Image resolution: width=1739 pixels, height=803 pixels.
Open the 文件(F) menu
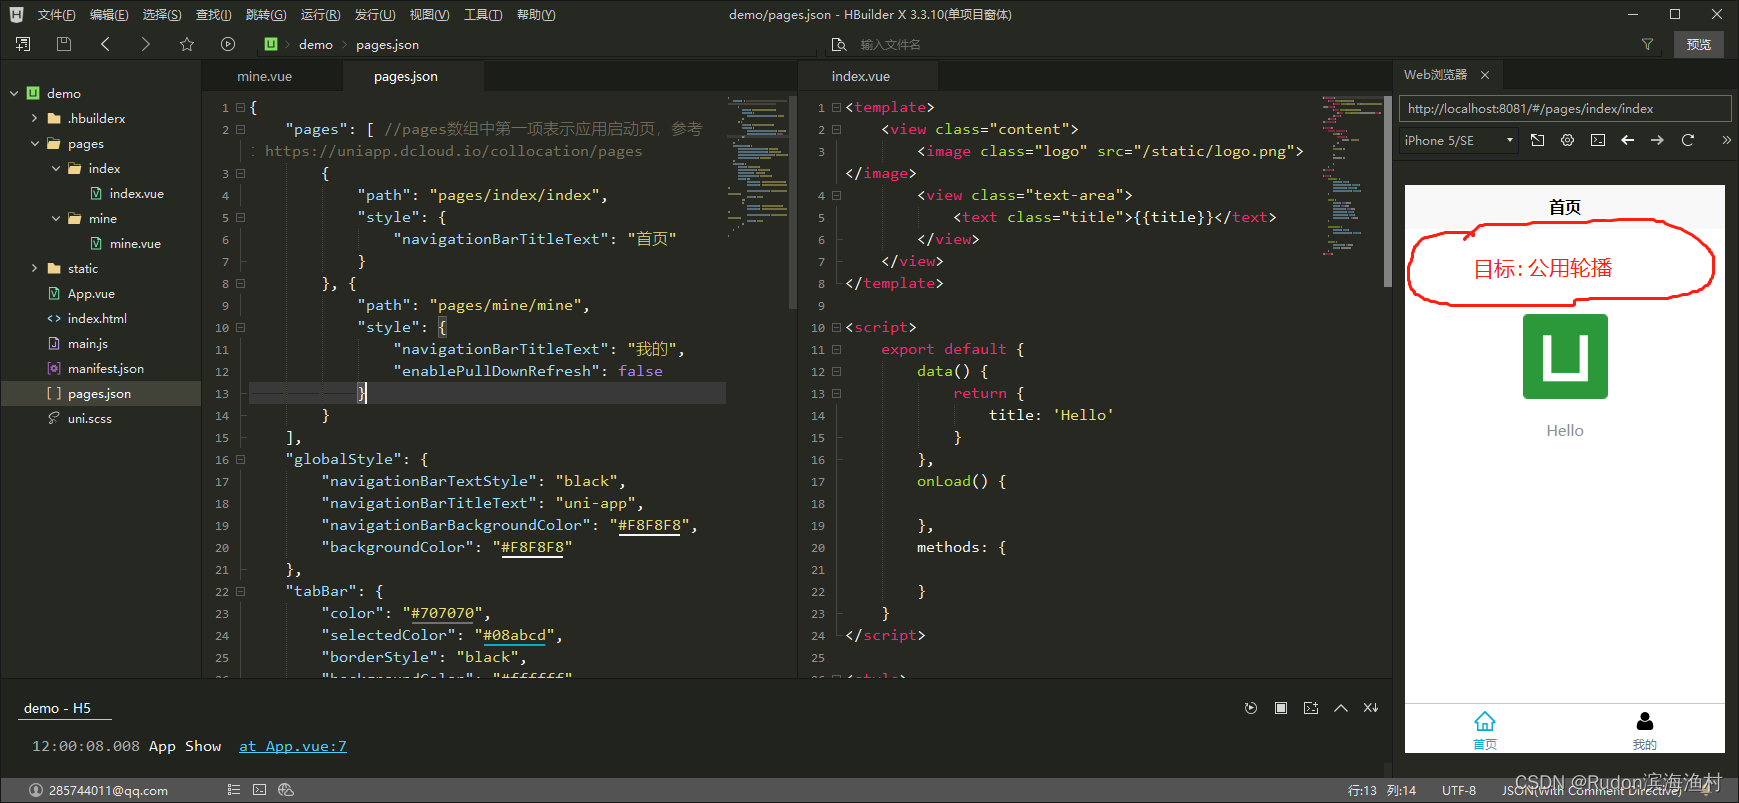pyautogui.click(x=56, y=14)
